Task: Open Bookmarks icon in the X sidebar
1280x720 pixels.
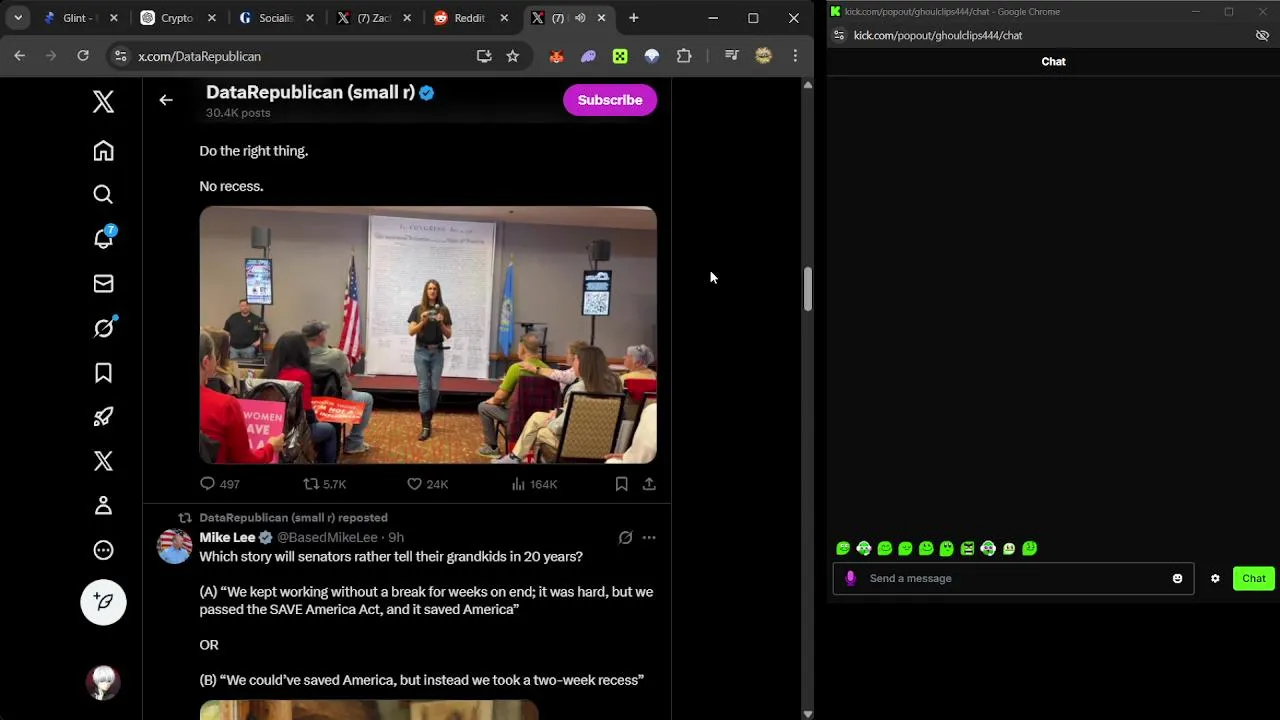Action: tap(103, 373)
